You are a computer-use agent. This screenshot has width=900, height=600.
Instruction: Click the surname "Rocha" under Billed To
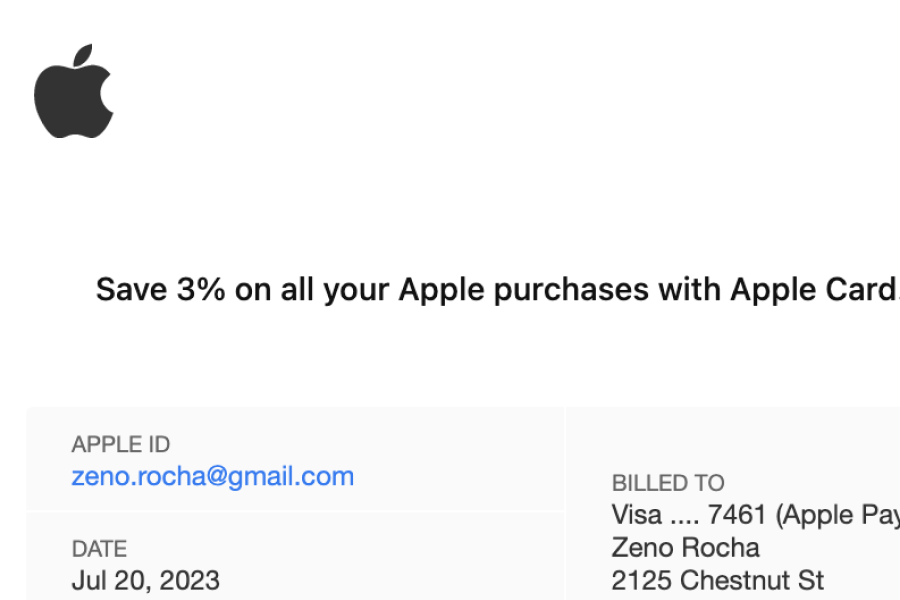(x=722, y=548)
